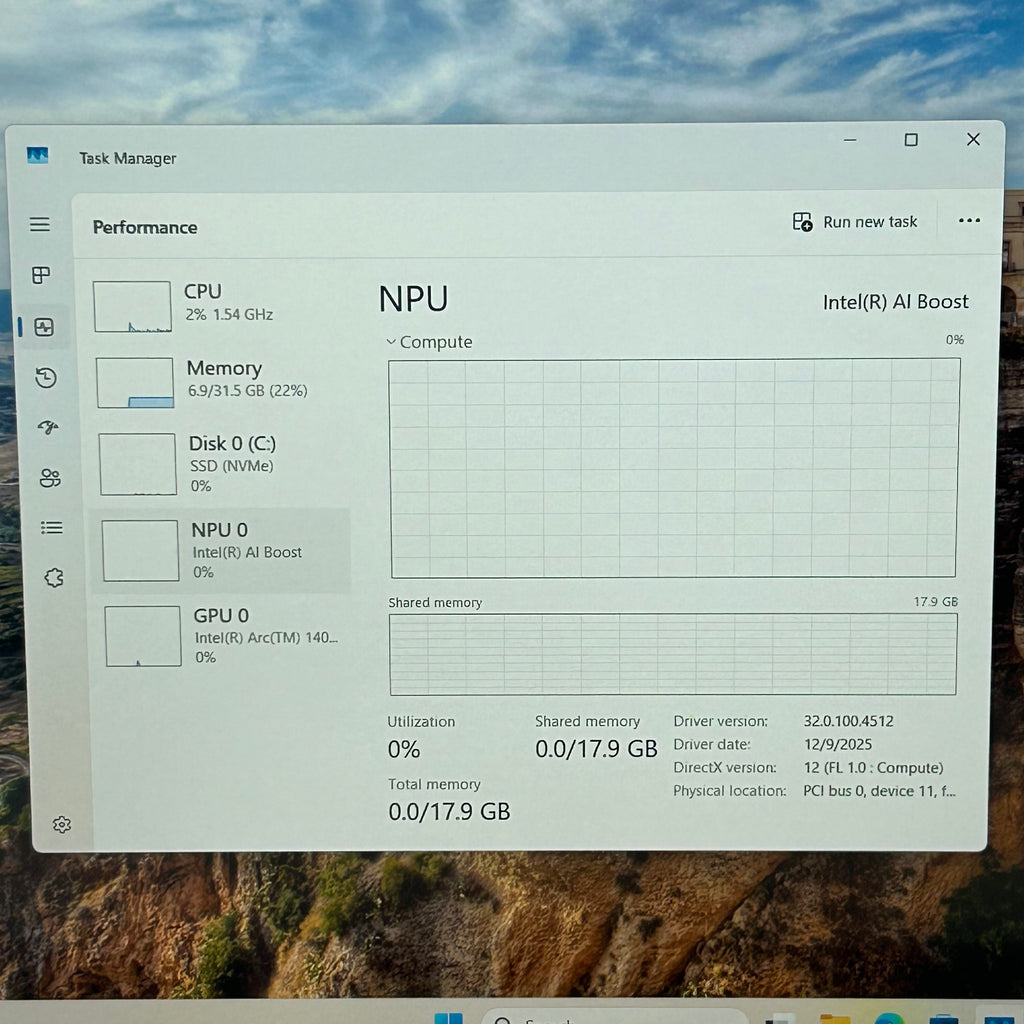Minimize the Task Manager window
The image size is (1024, 1024).
[x=850, y=140]
